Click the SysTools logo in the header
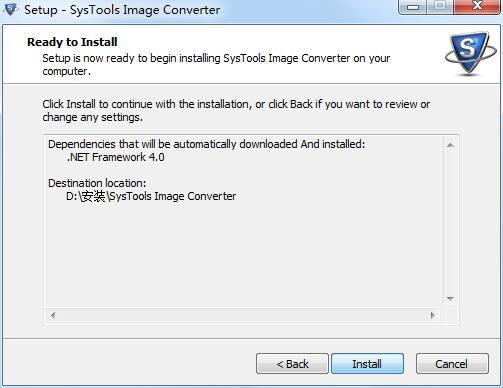This screenshot has width=503, height=388. 470,53
